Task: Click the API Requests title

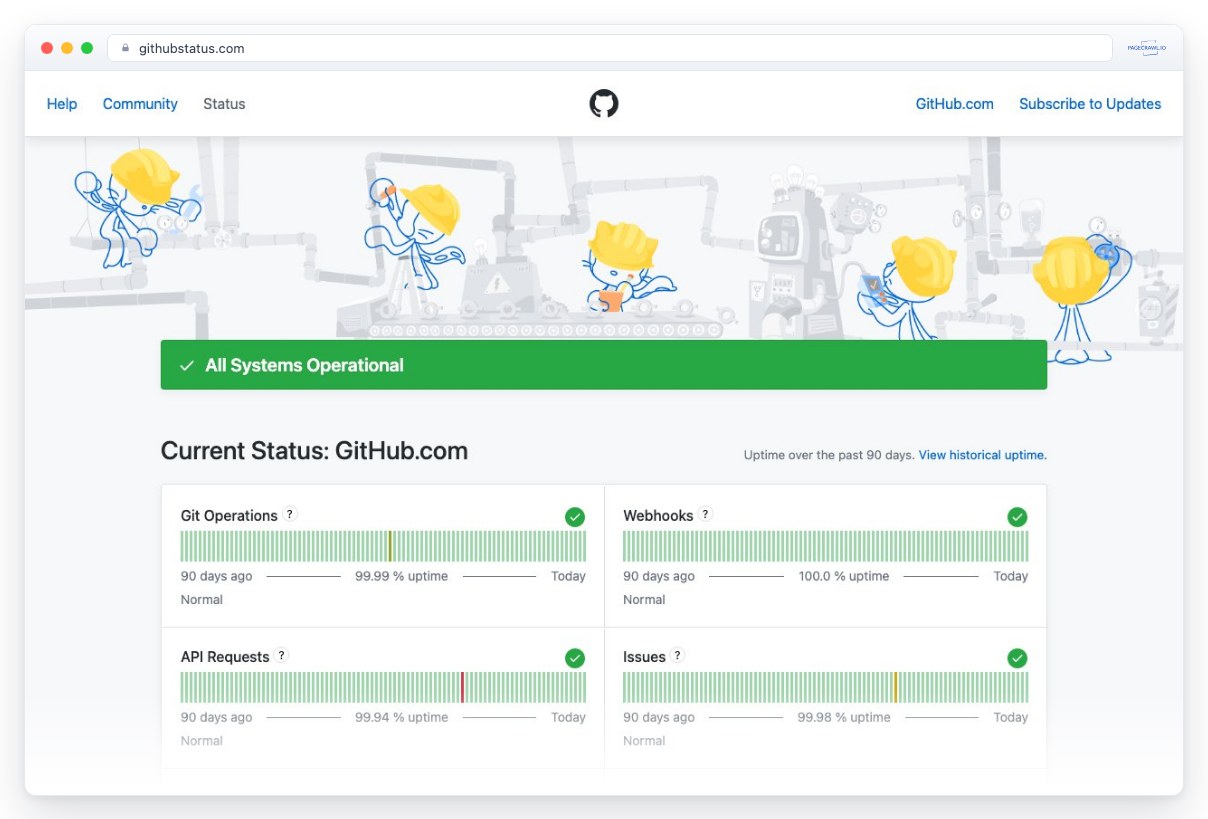Action: pyautogui.click(x=225, y=657)
